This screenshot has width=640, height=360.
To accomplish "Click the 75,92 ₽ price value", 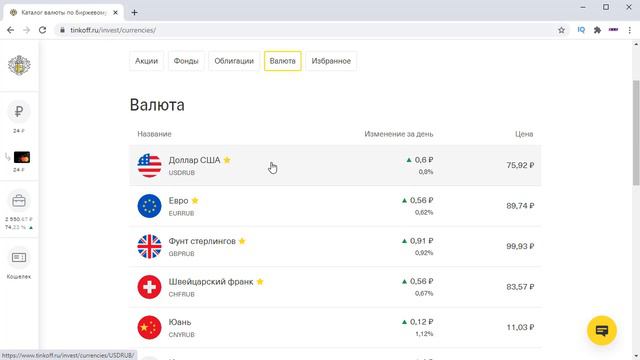I will 520,165.
